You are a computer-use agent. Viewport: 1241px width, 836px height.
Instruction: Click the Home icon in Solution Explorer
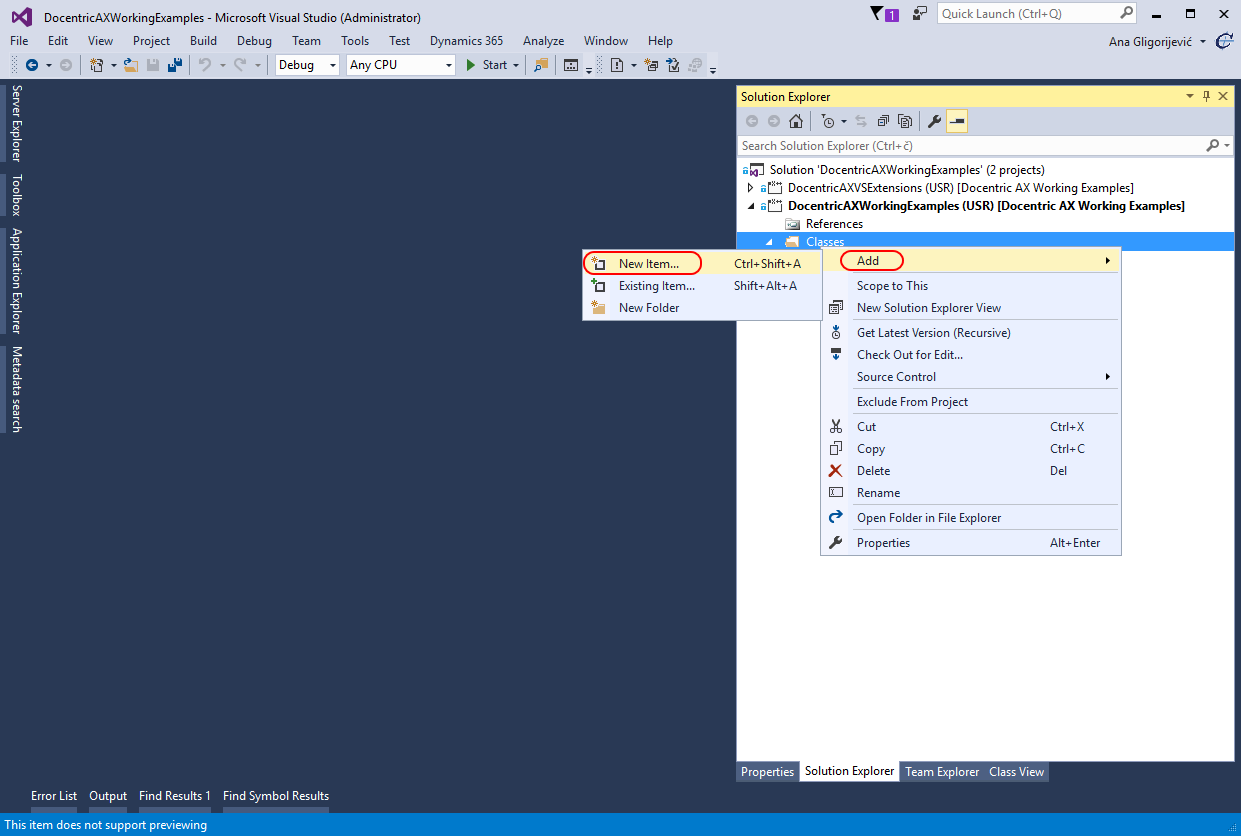(796, 122)
